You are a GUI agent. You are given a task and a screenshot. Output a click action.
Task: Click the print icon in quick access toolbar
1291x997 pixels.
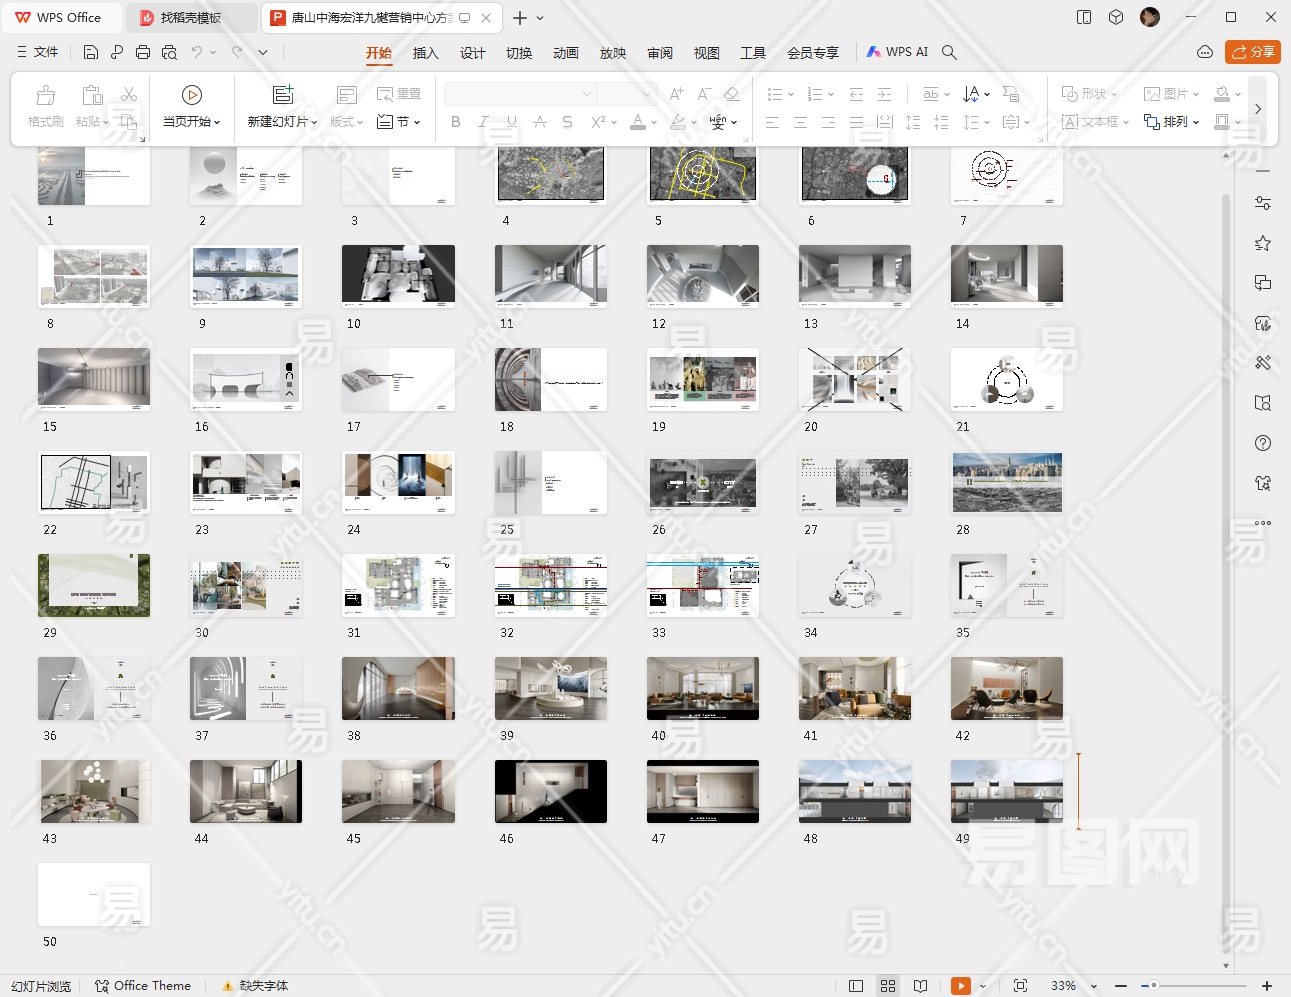pos(143,52)
